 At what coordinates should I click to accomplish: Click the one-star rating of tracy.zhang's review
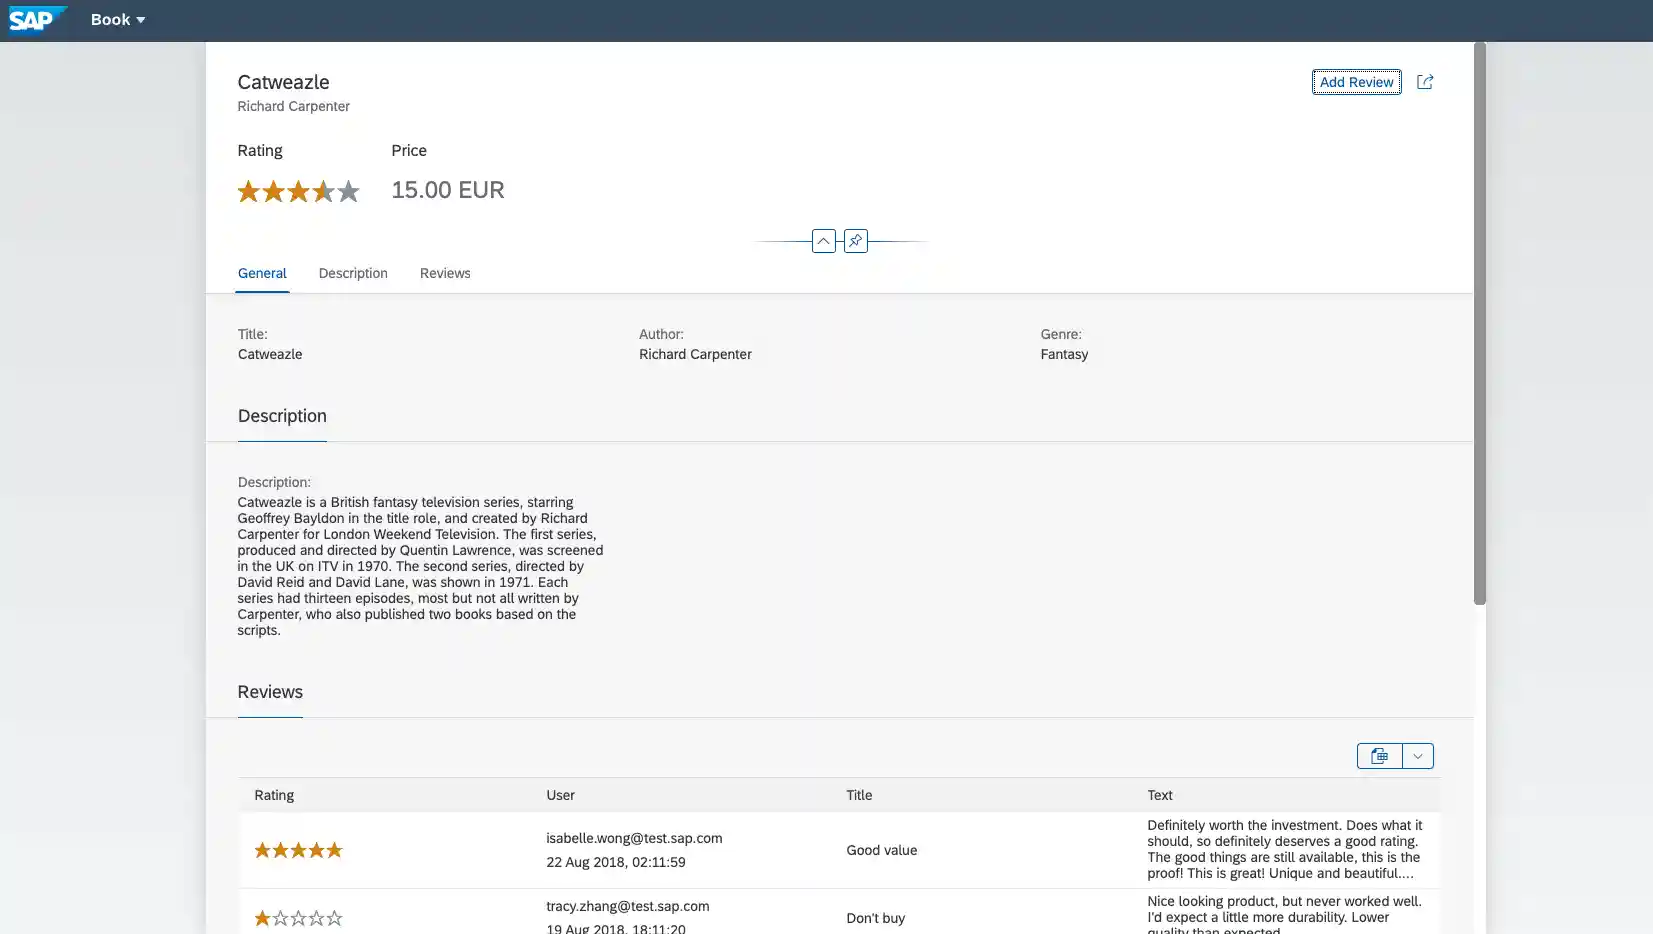[298, 918]
